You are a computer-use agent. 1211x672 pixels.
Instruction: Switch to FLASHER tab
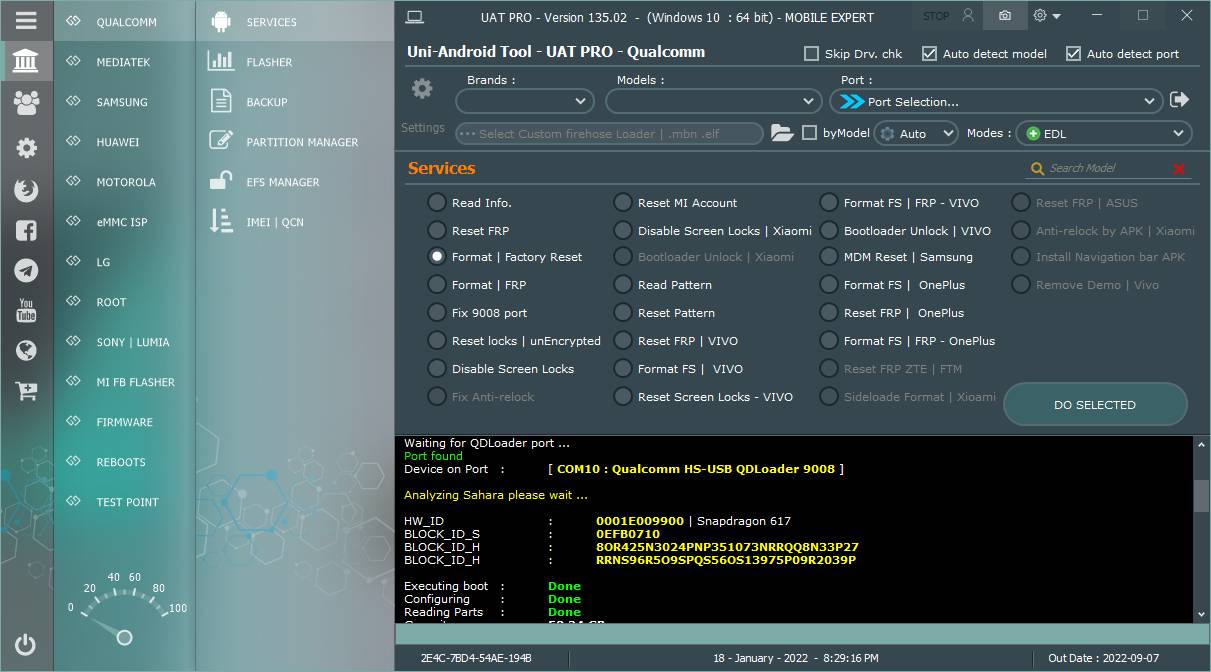tap(295, 62)
